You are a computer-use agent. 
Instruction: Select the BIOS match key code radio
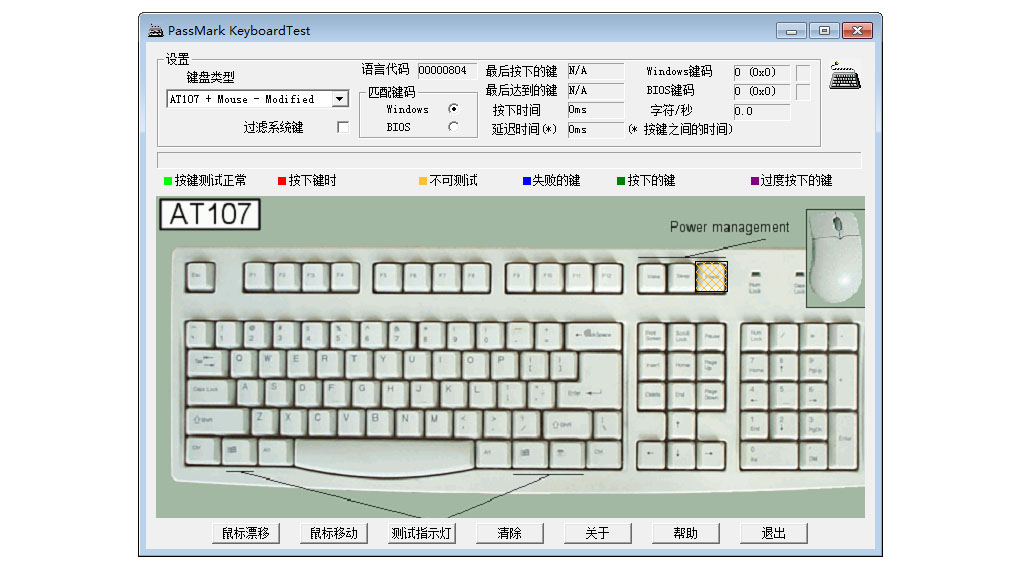(x=453, y=127)
